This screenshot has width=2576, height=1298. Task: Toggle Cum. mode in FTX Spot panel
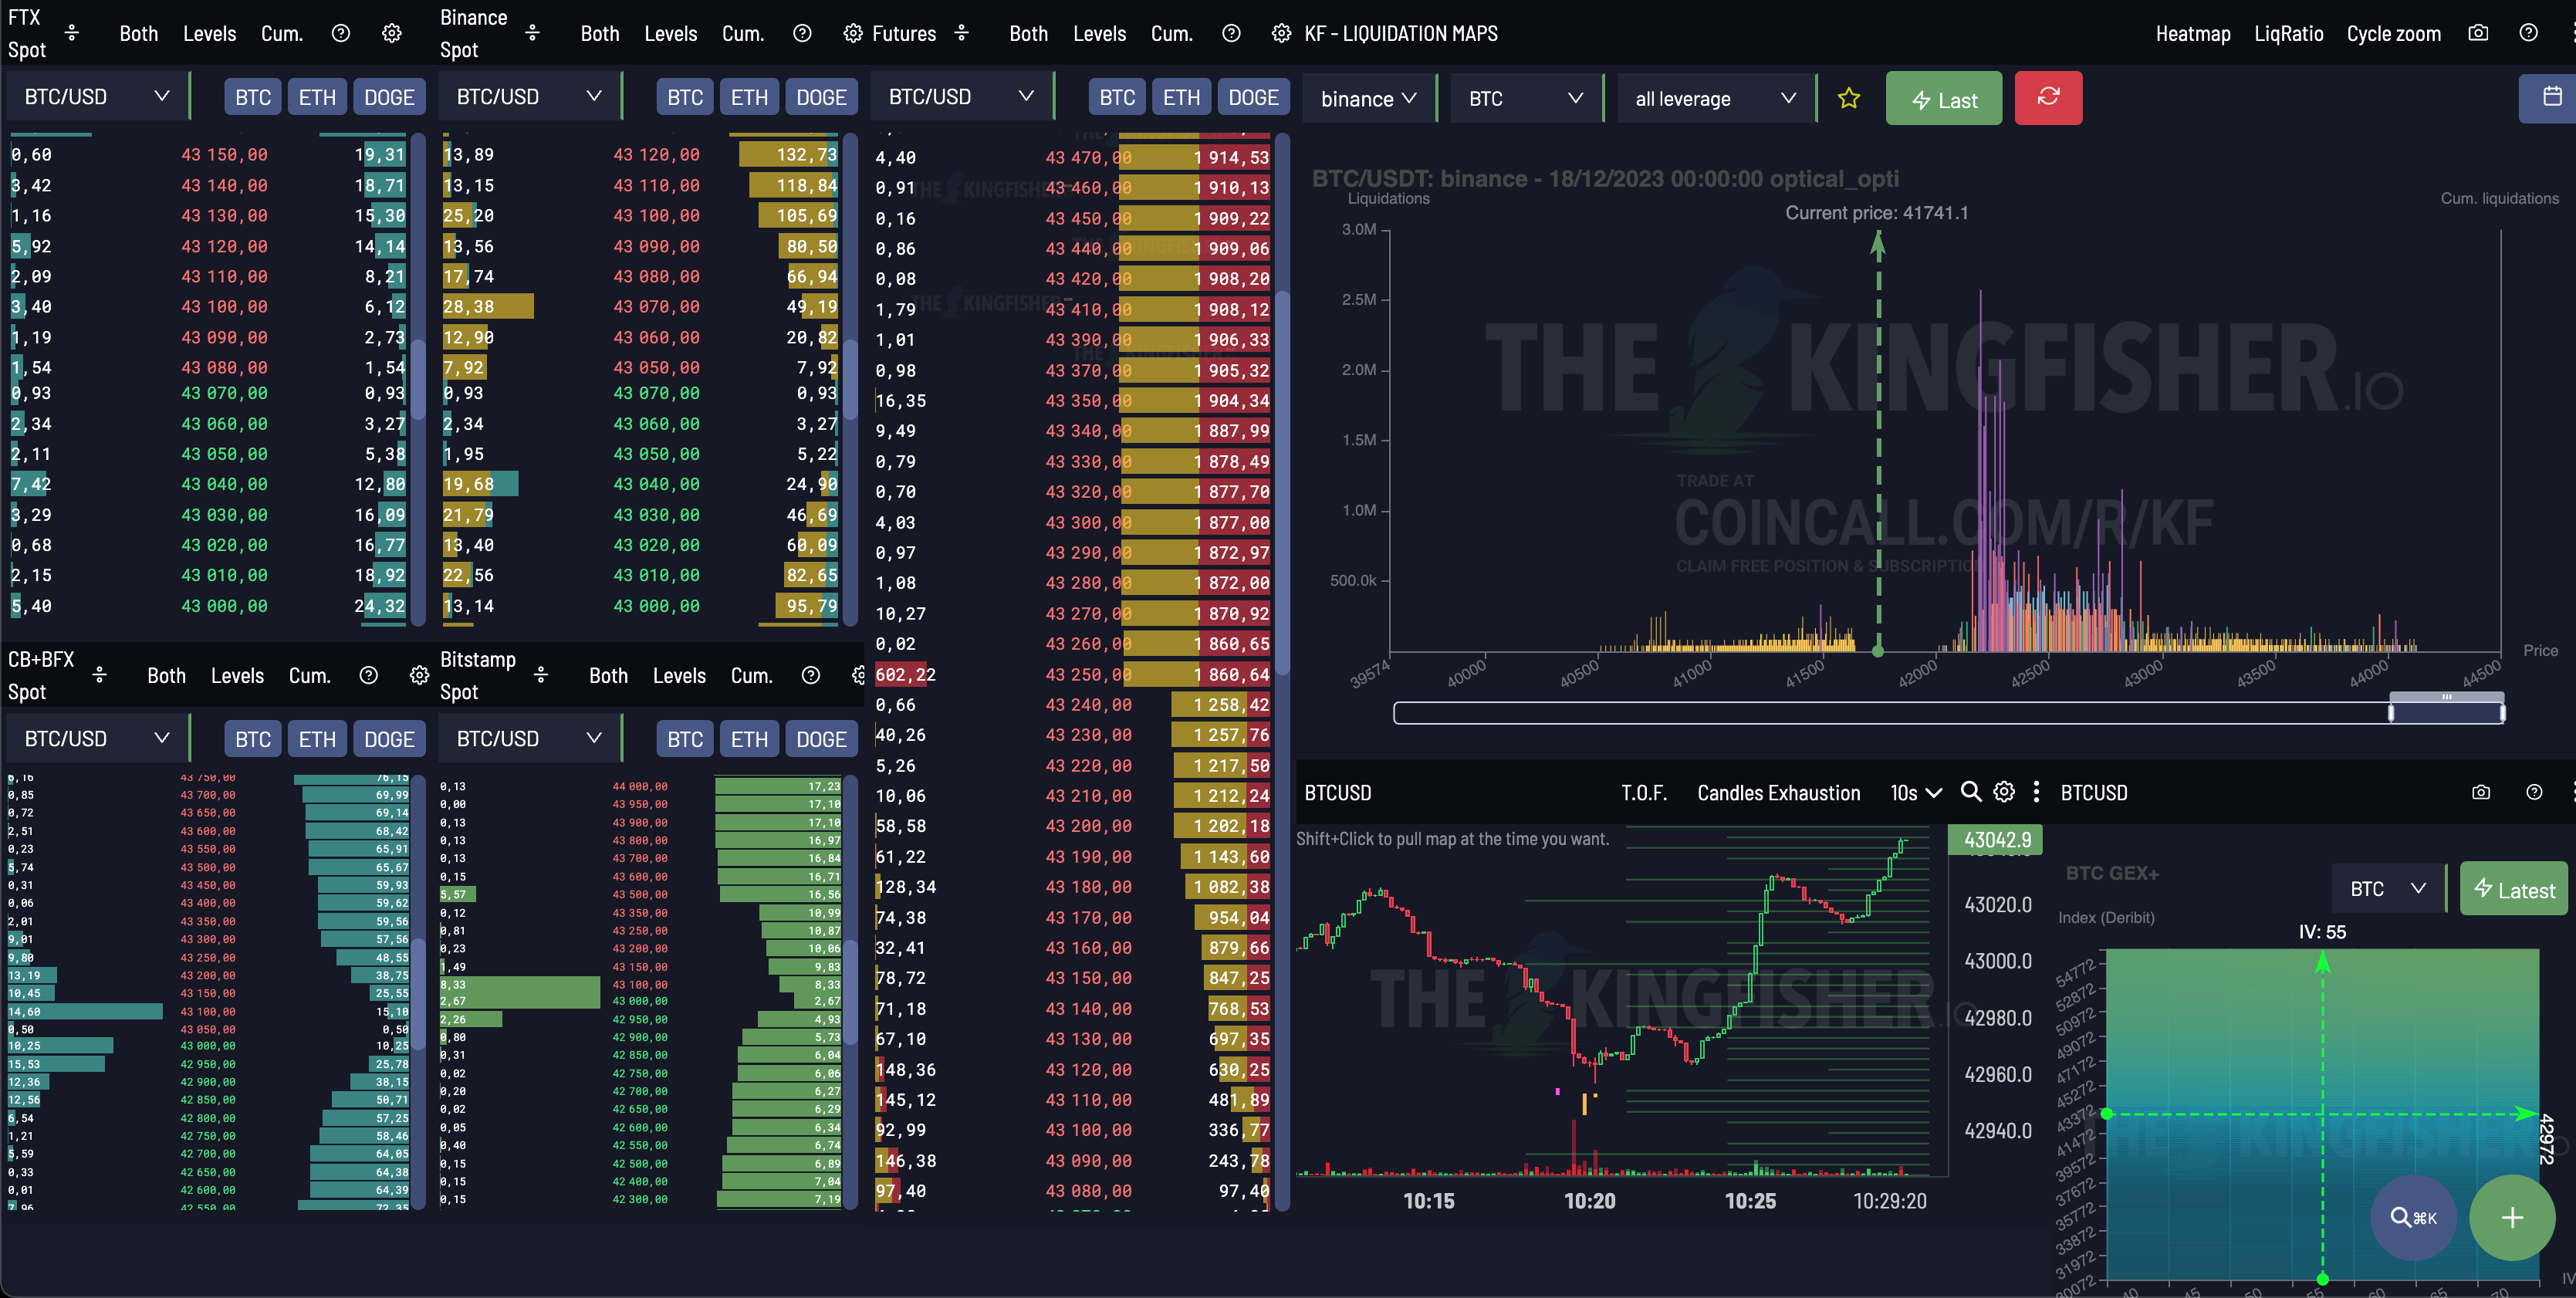pos(281,33)
